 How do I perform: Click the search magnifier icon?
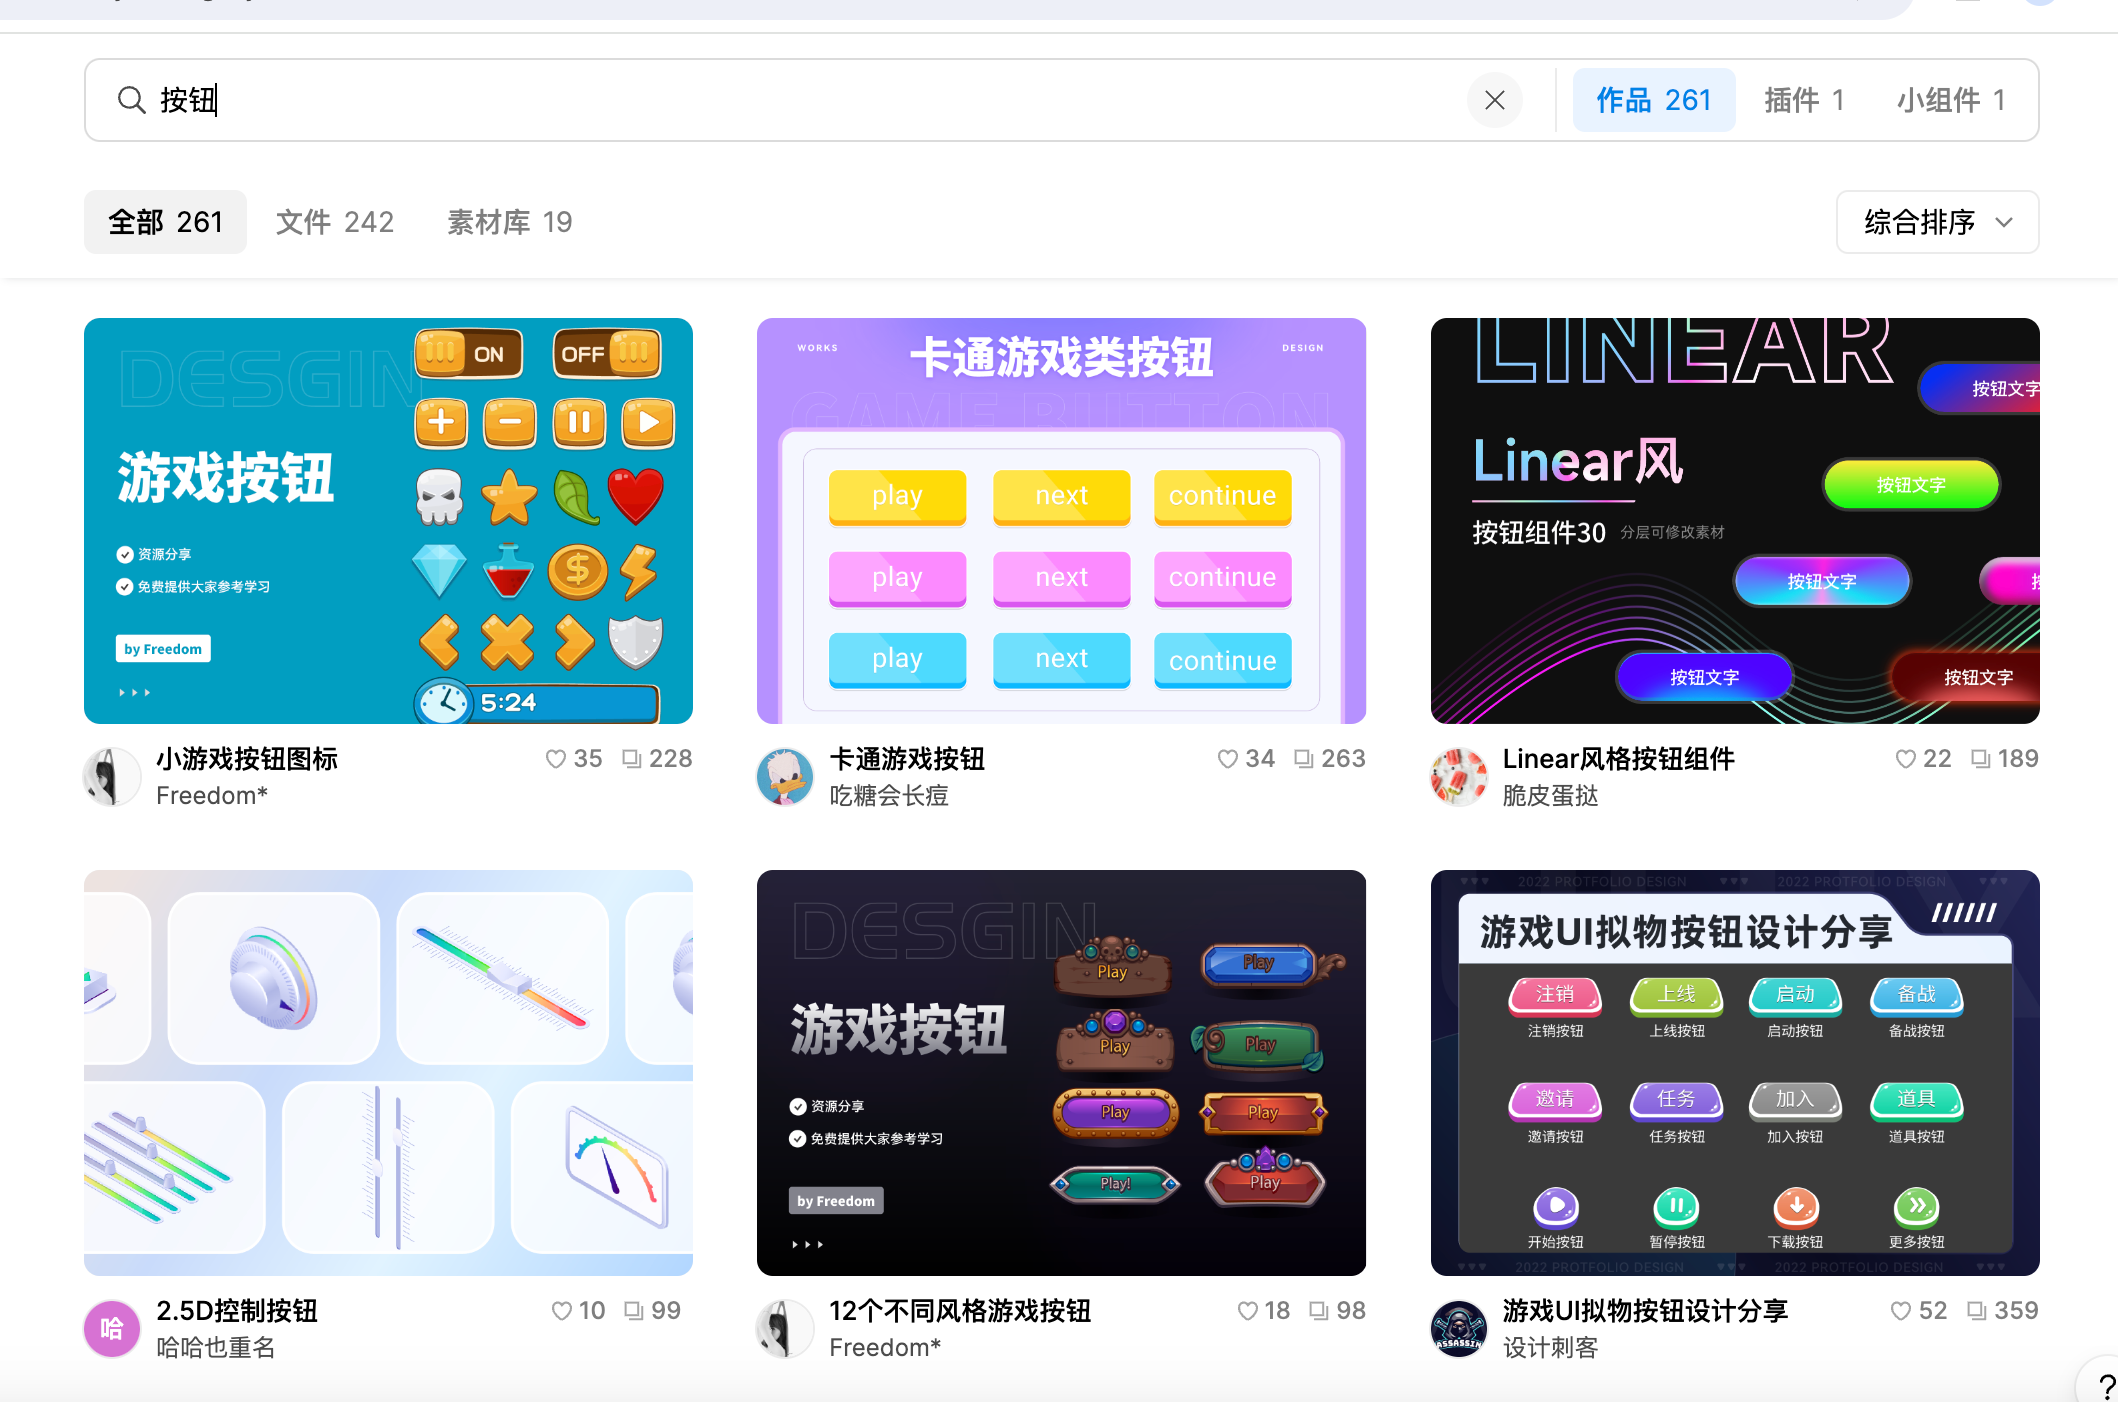point(131,100)
